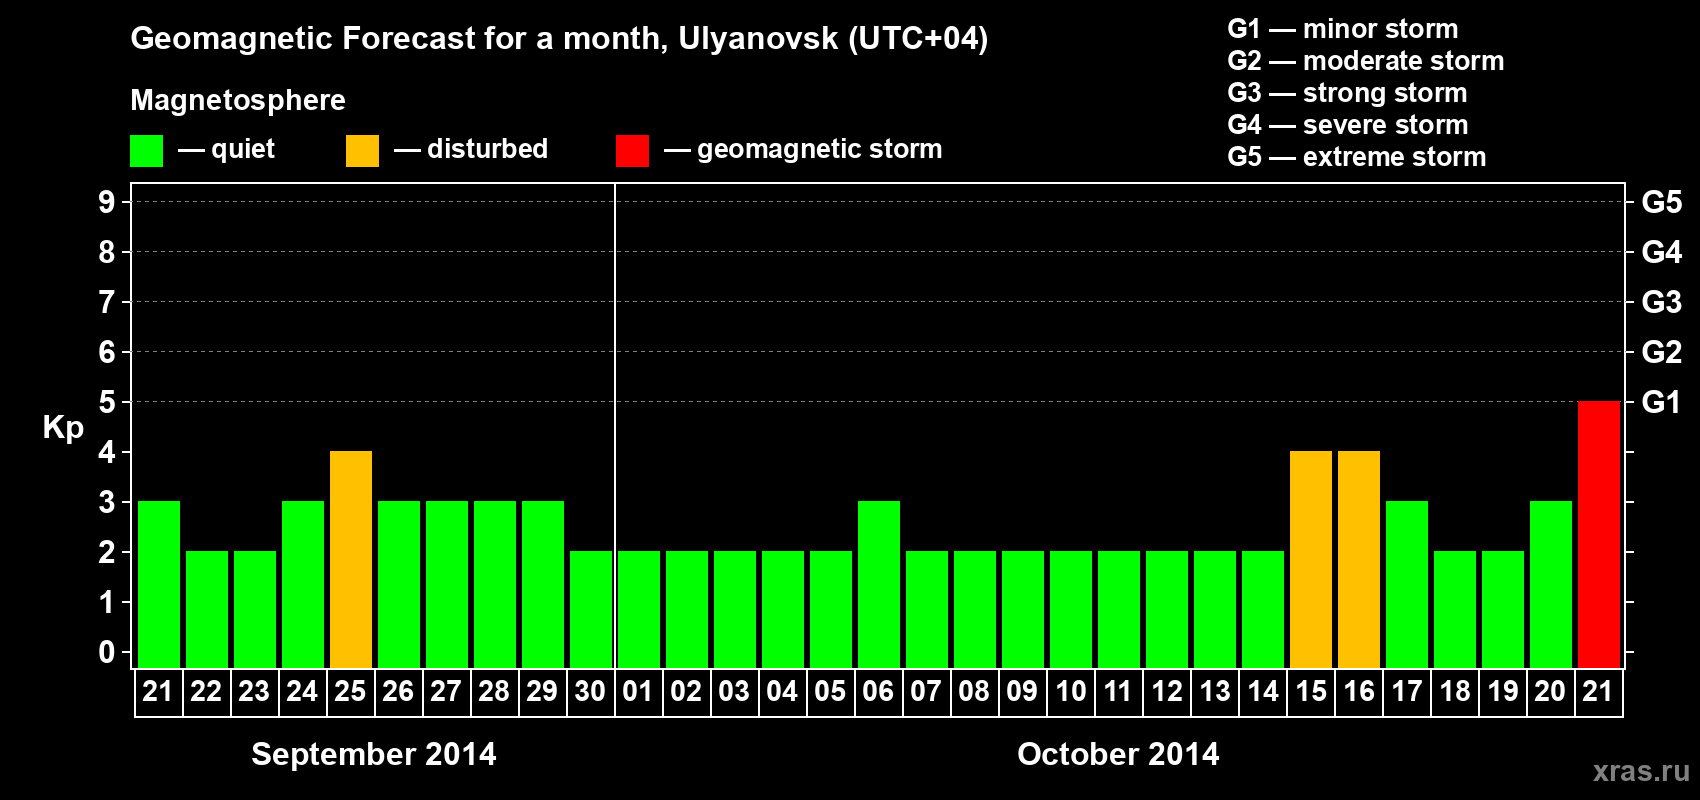Click the 'October 2014' month label
This screenshot has width=1700, height=800.
point(1118,754)
